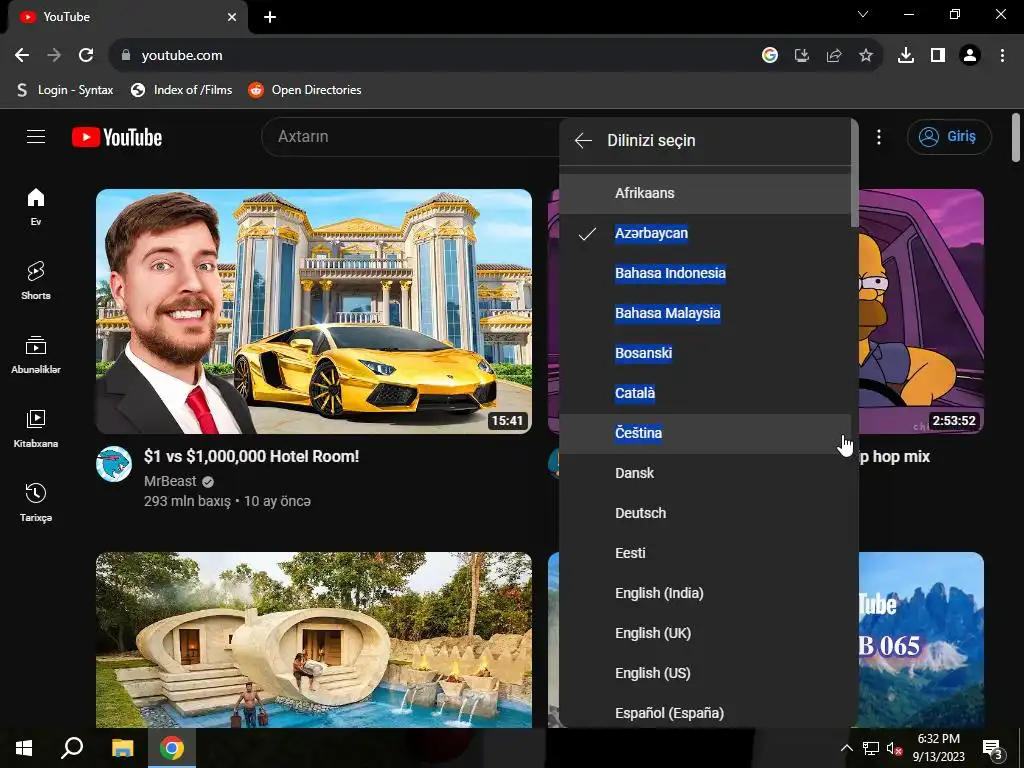Screen dimensions: 1024x768
Task: Open the notification center icon
Action: coord(993,749)
